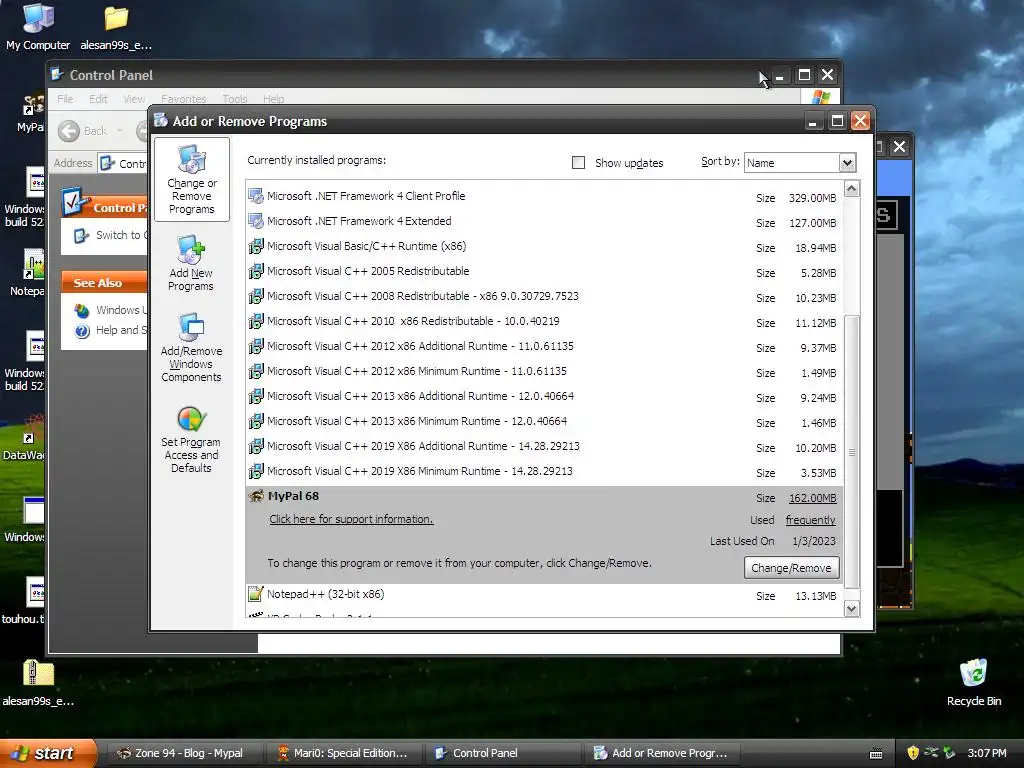Viewport: 1024px width, 768px height.
Task: Click the 162.00MB size value of MyPal
Action: [x=812, y=498]
